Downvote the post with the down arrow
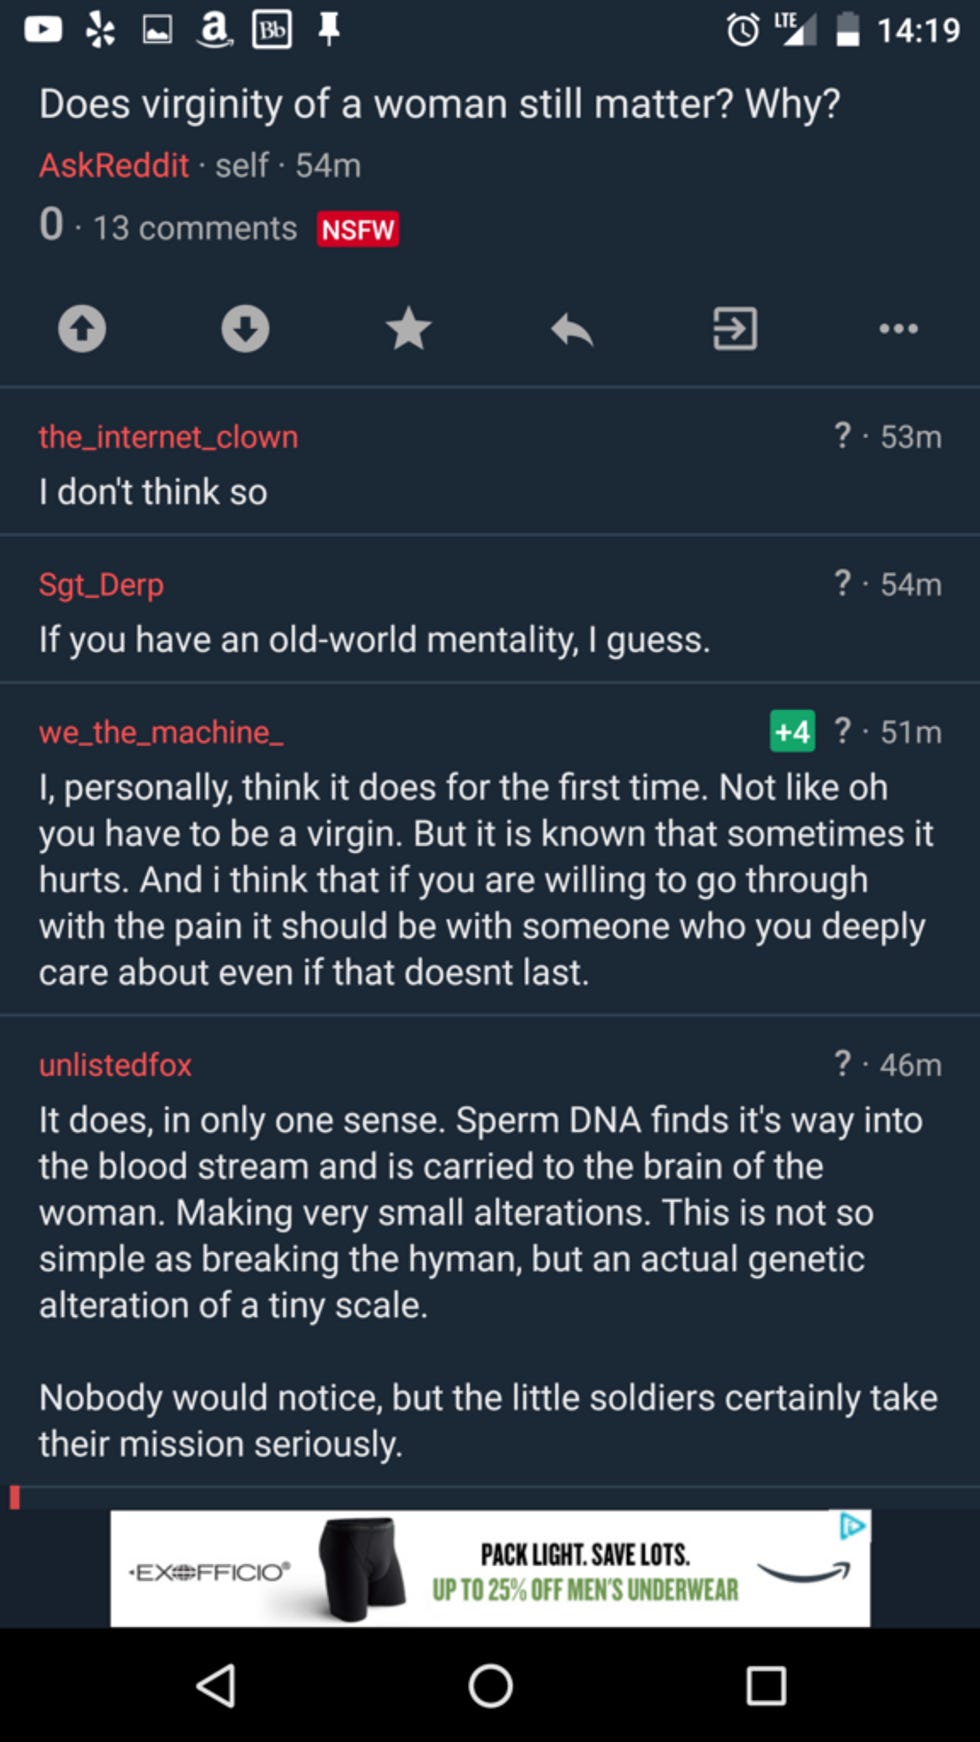Viewport: 980px width, 1742px height. tap(245, 328)
